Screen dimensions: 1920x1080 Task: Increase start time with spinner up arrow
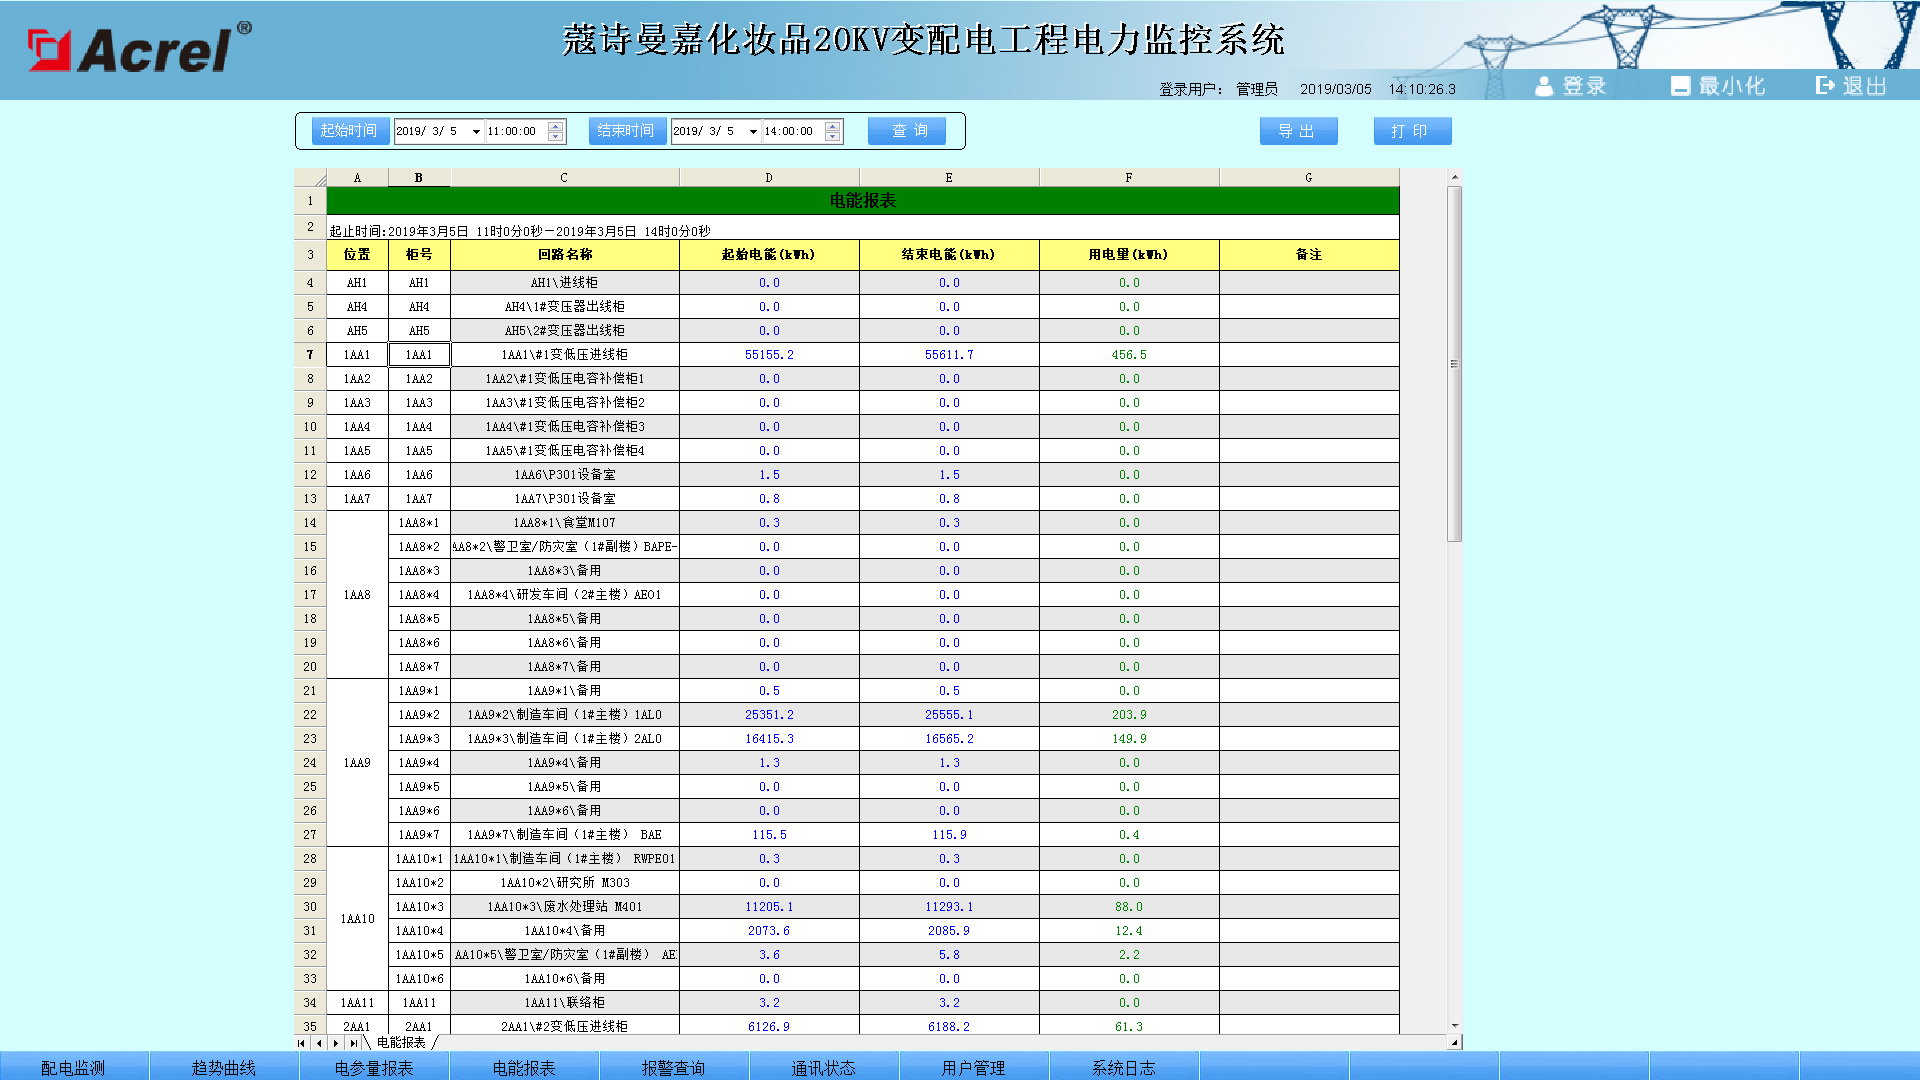tap(556, 126)
